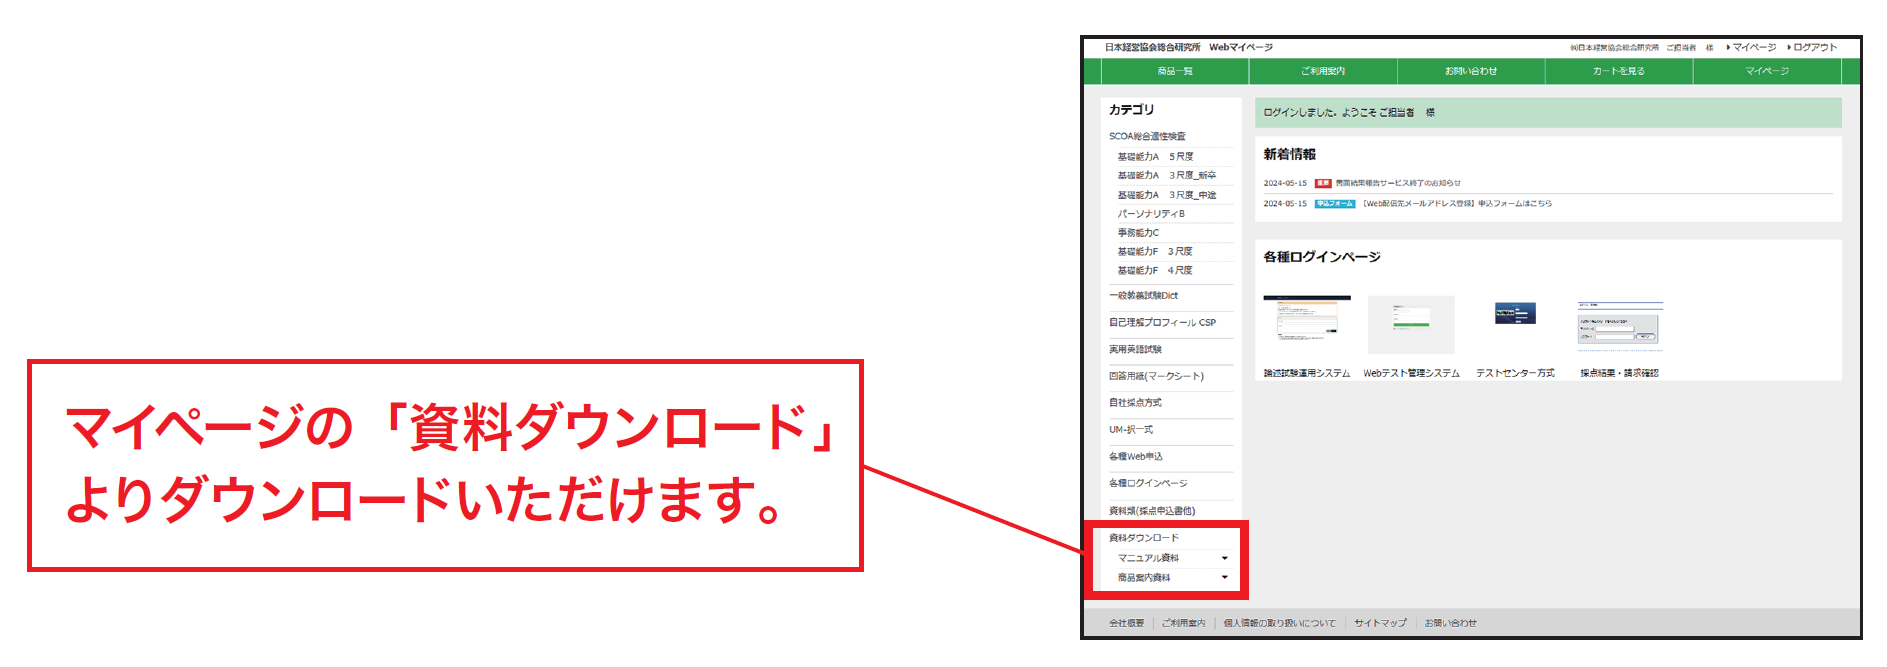Open the 会社概要 footer link

[1126, 623]
